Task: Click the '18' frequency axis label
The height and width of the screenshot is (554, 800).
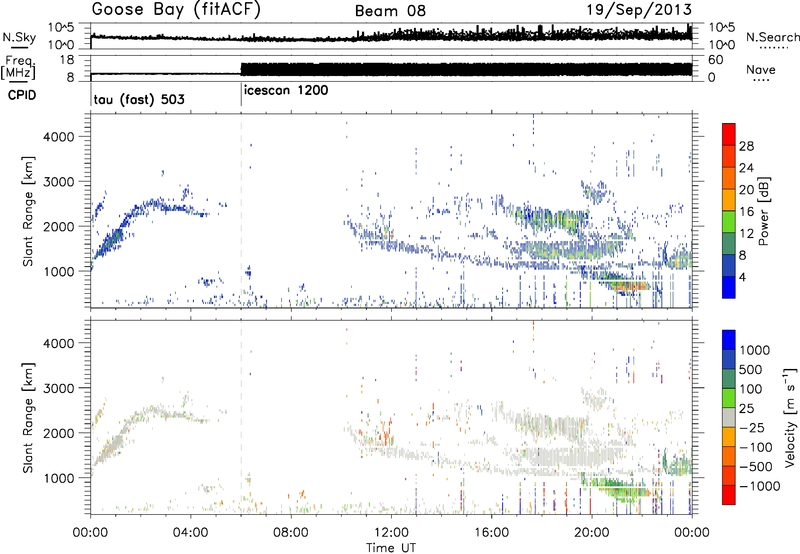Action: click(67, 60)
